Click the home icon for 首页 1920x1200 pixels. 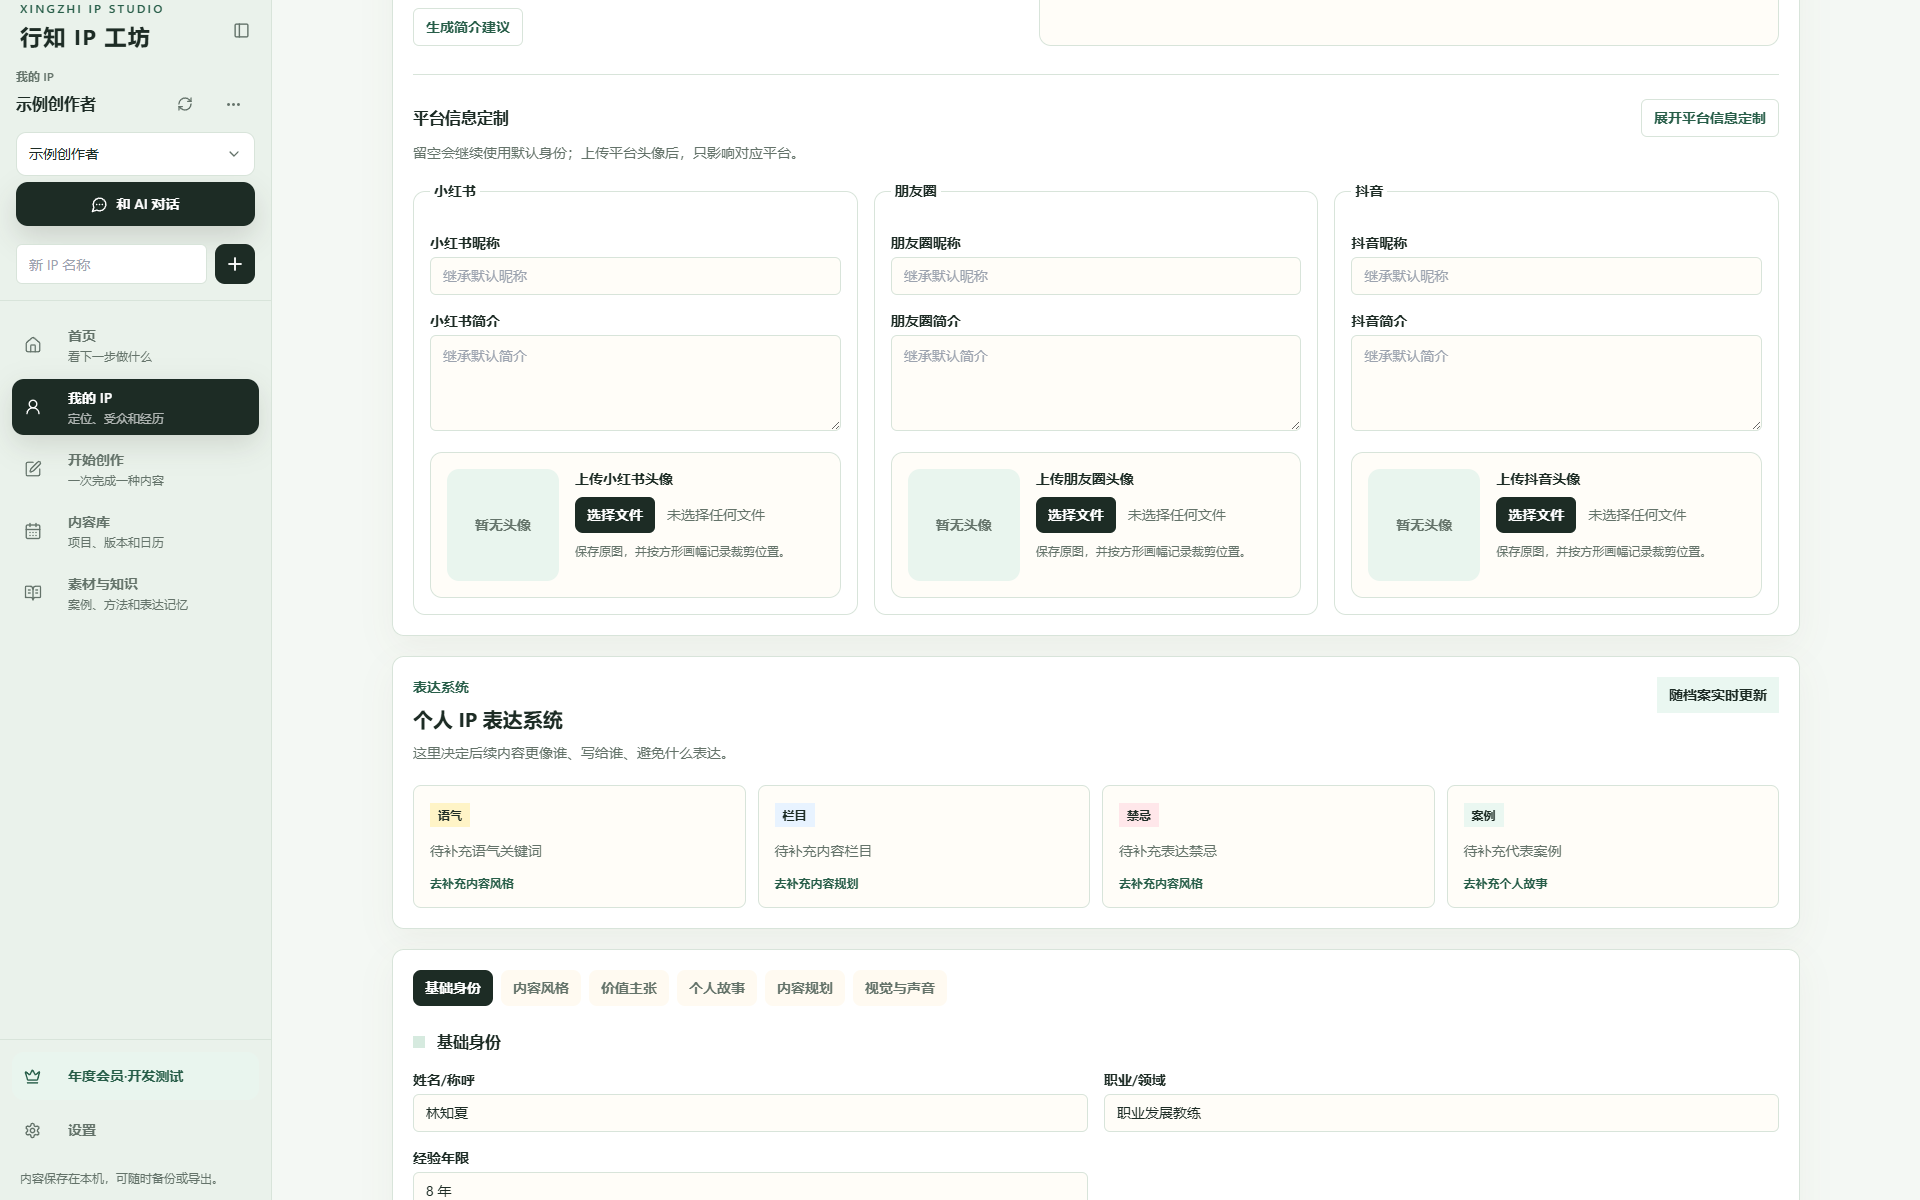33,345
